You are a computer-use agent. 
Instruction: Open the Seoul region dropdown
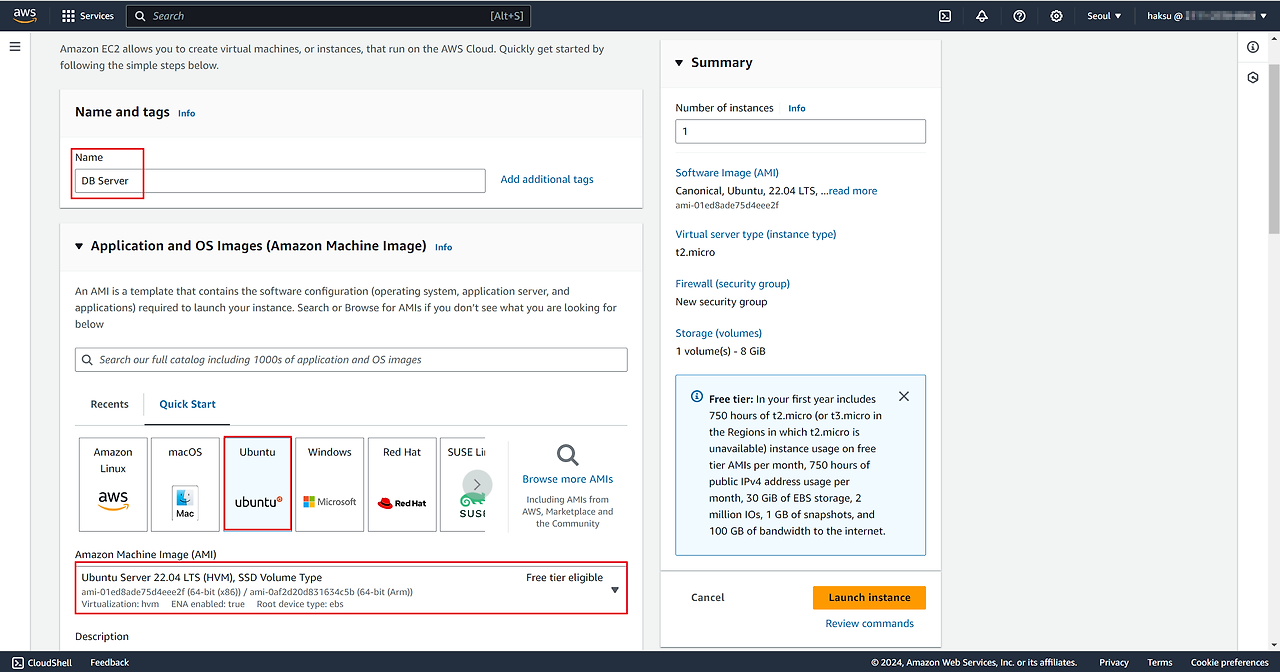[1104, 16]
